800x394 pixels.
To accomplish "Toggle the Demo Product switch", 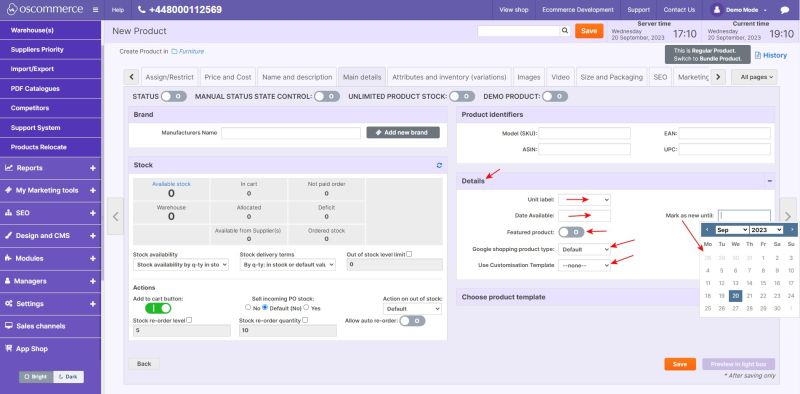I will pyautogui.click(x=555, y=96).
